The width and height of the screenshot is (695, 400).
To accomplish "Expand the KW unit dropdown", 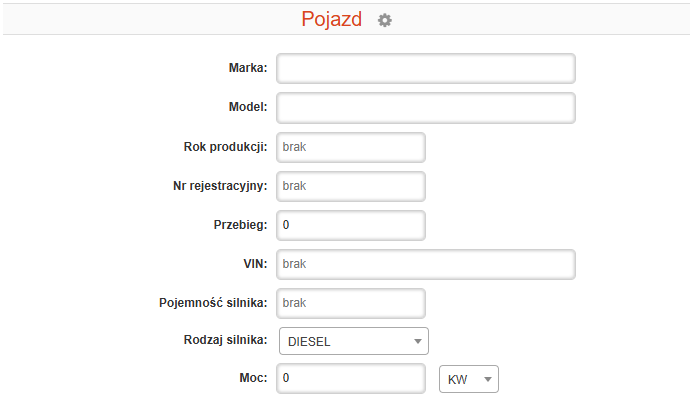I will (x=469, y=380).
